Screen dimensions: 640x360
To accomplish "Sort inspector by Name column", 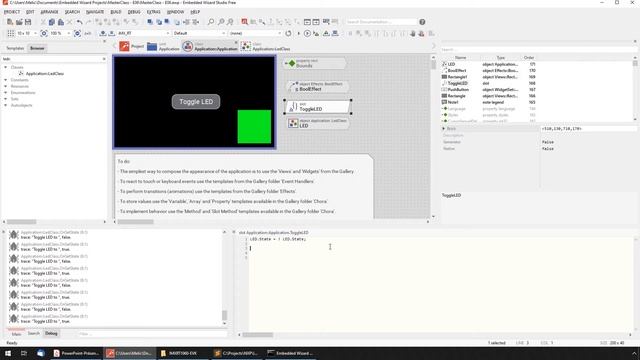I will pos(461,58).
